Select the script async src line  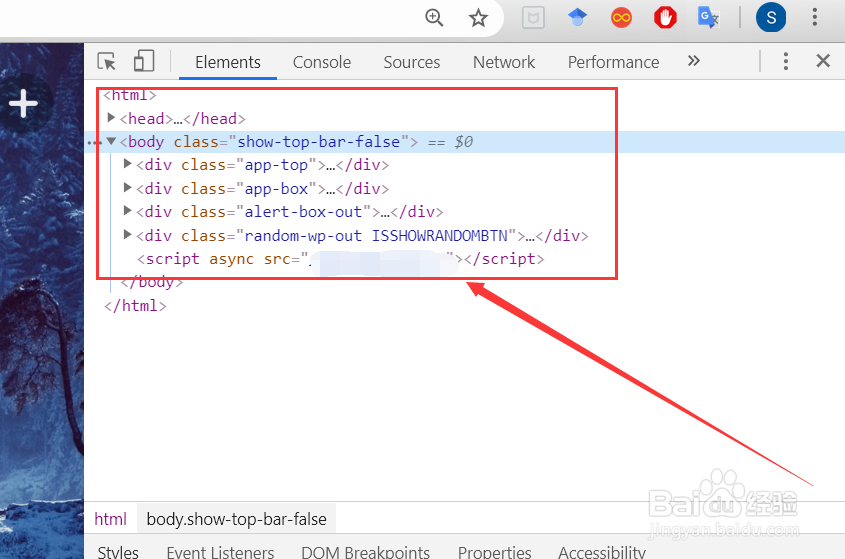coord(341,259)
